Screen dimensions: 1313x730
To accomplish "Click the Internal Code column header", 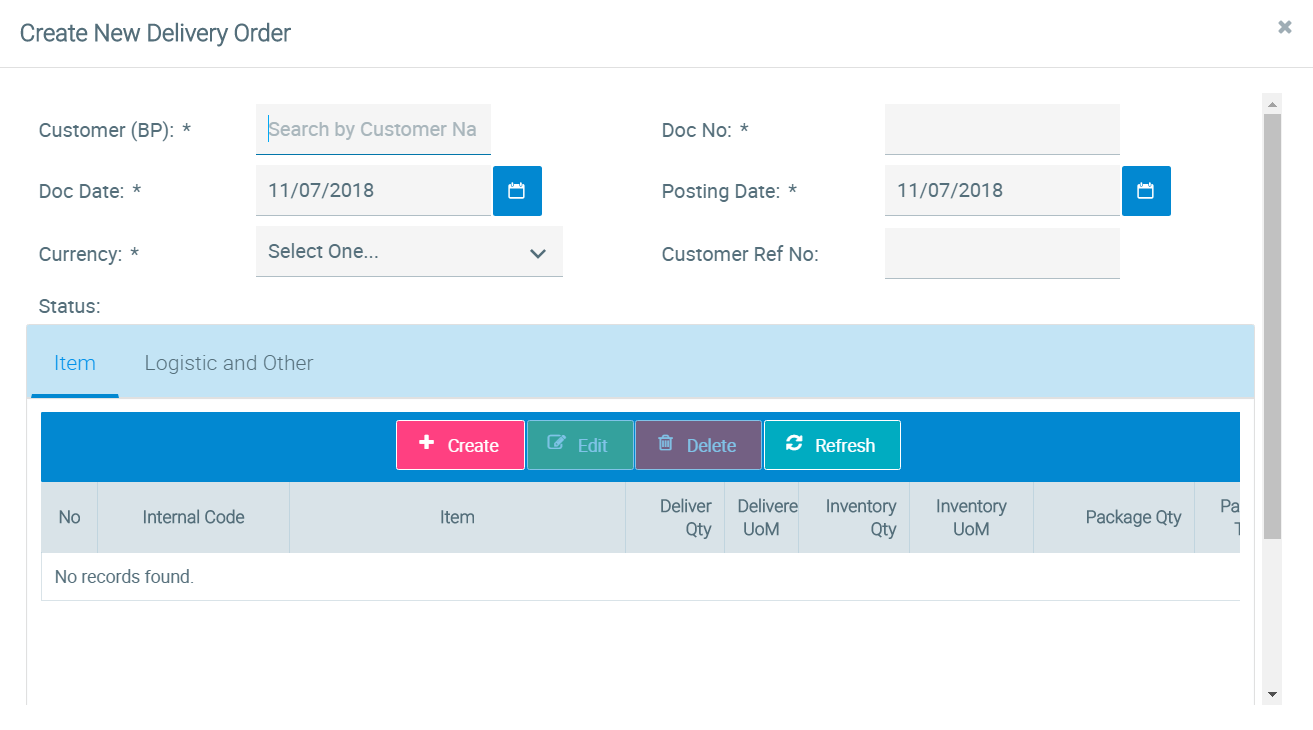I will [x=193, y=517].
